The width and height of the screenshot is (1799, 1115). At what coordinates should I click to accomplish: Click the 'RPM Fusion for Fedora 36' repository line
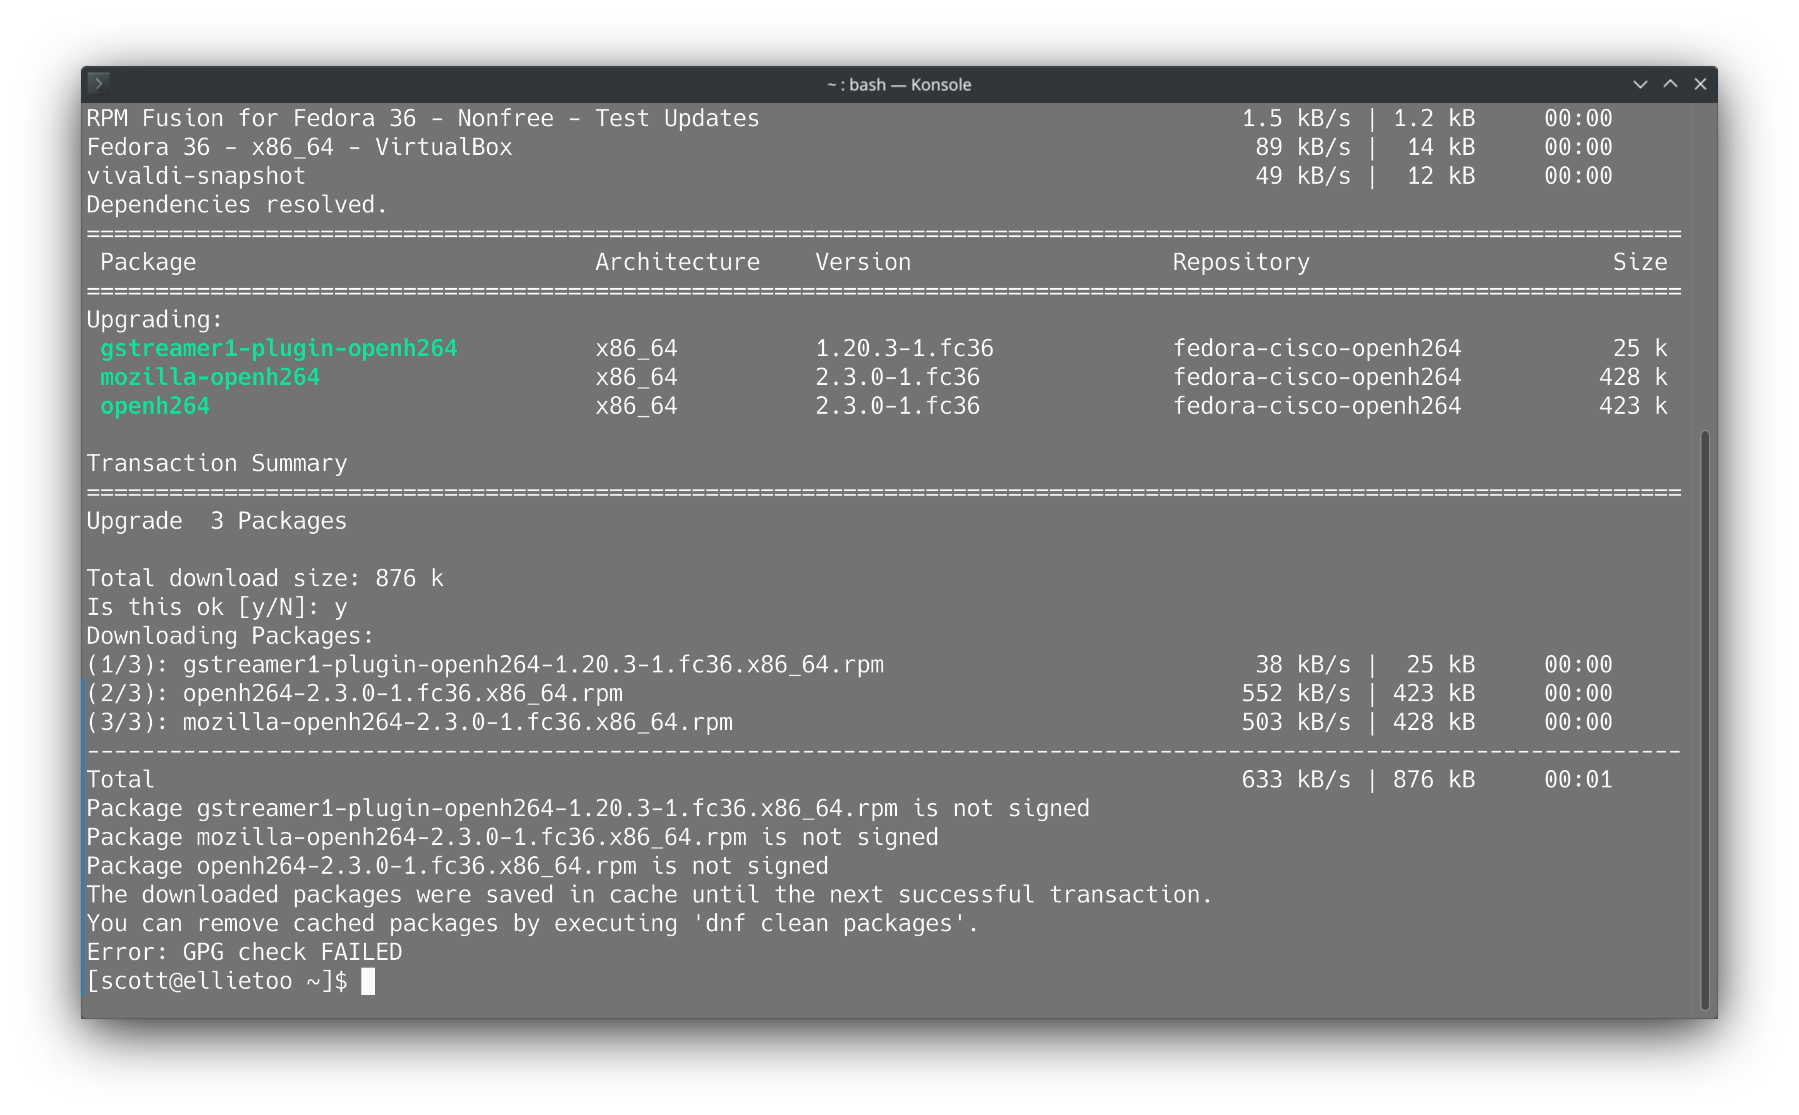point(849,119)
